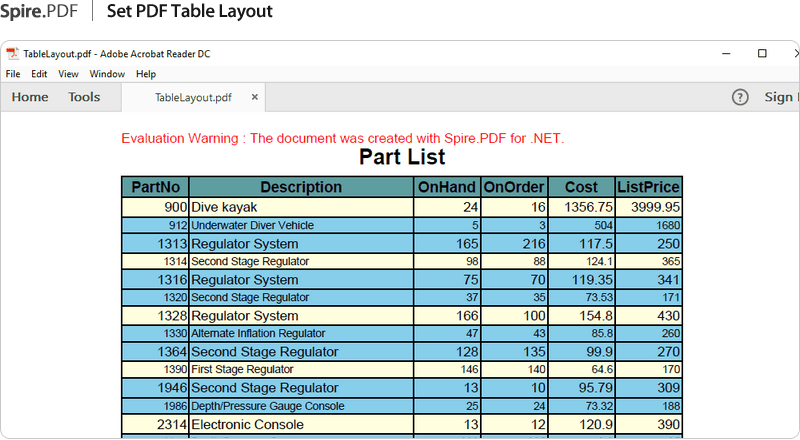Click the Part List title

pyautogui.click(x=402, y=157)
